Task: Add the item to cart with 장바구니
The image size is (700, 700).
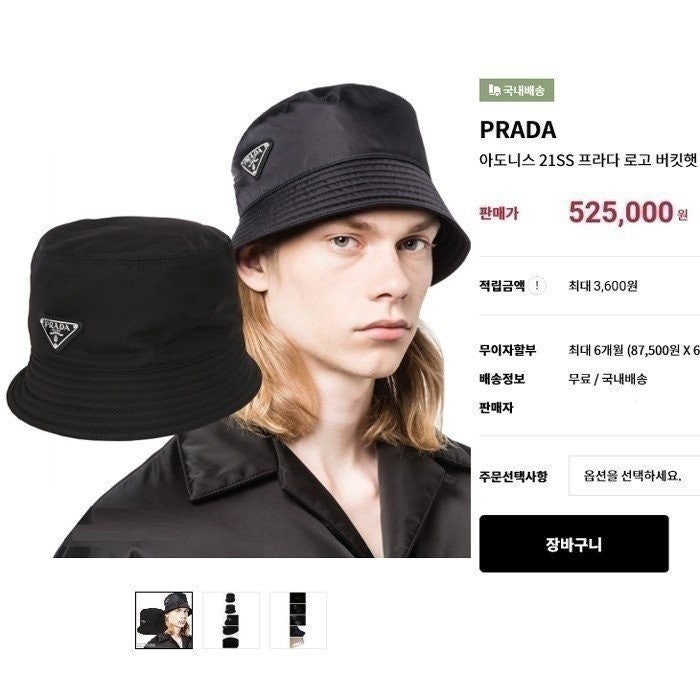Action: coord(574,544)
